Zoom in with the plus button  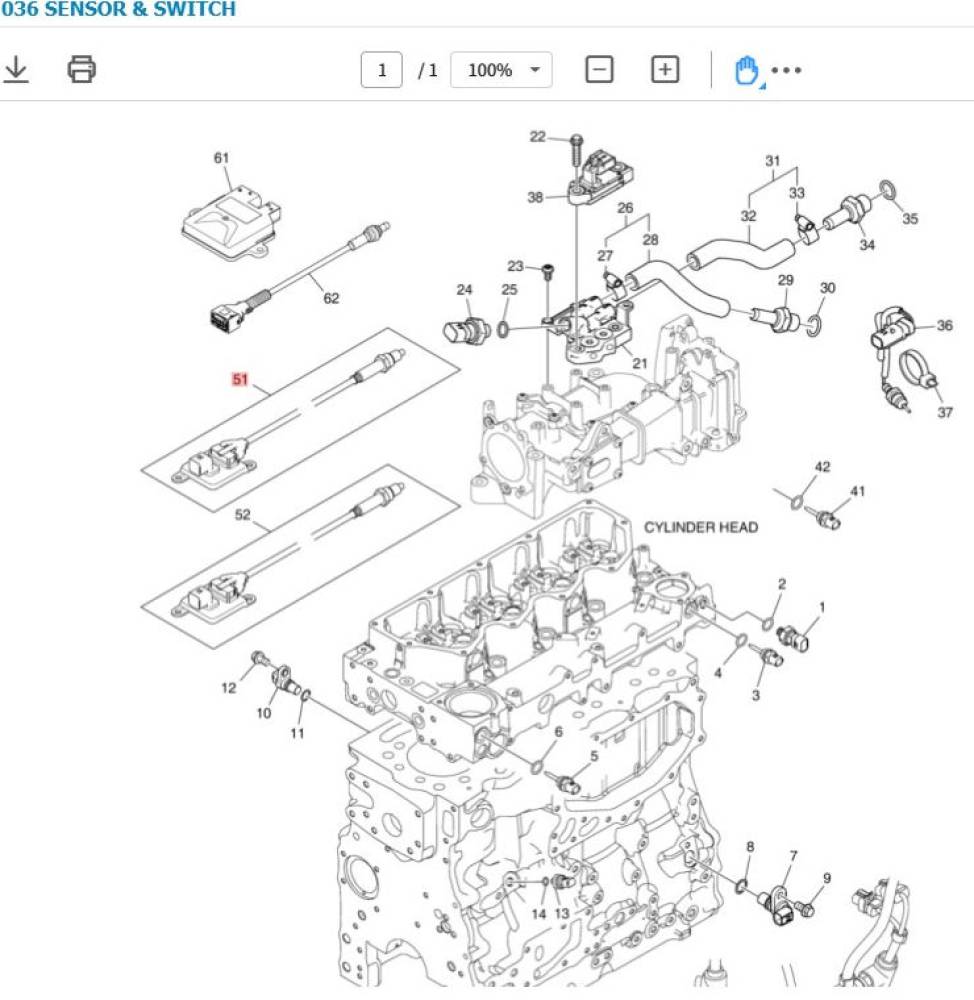(x=665, y=70)
